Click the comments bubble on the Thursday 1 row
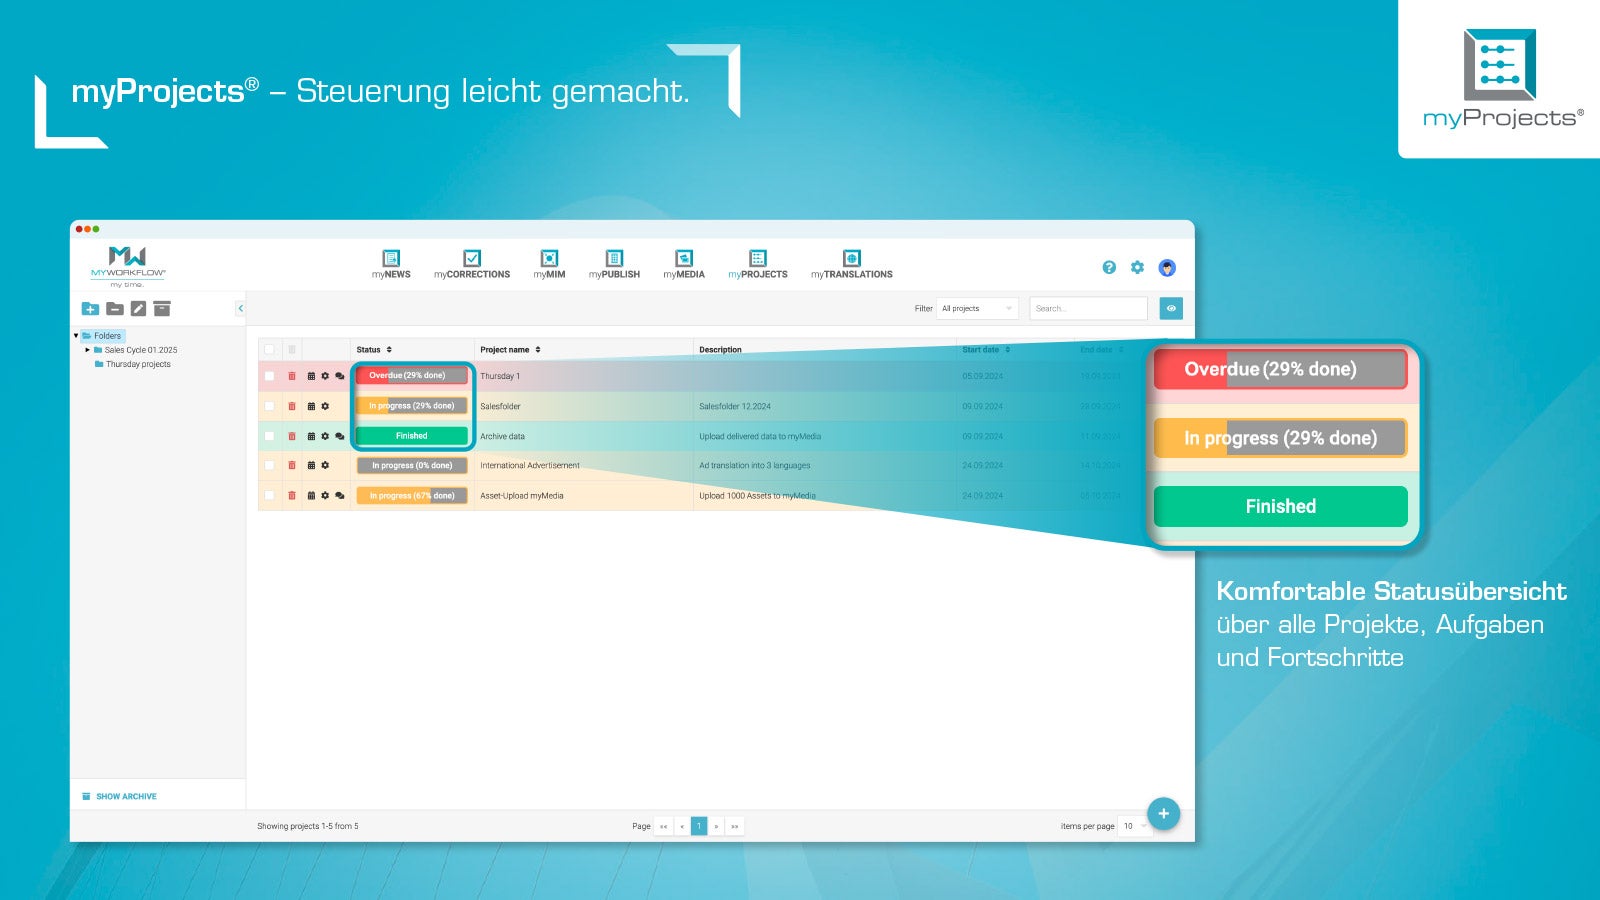 pos(340,375)
